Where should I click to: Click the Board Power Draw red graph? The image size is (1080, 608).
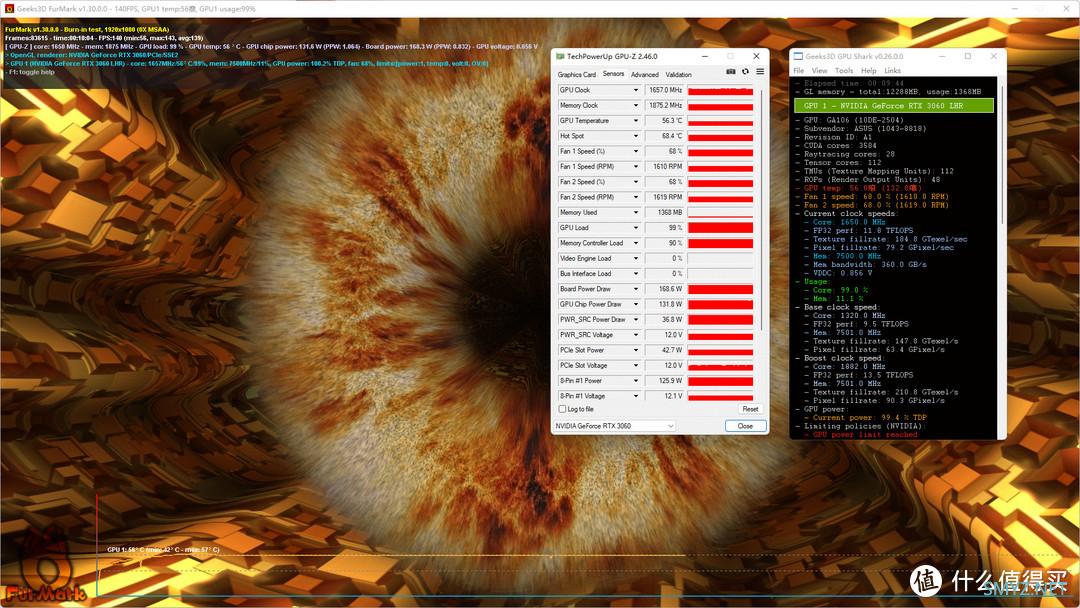[720, 289]
